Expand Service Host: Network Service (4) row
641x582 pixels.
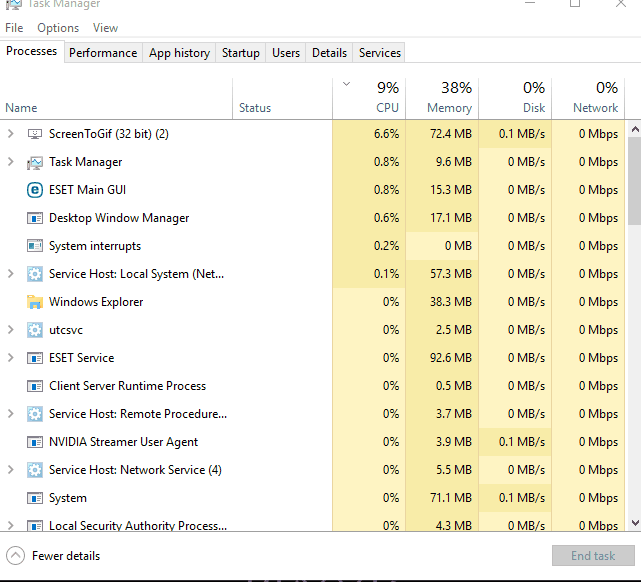point(11,470)
